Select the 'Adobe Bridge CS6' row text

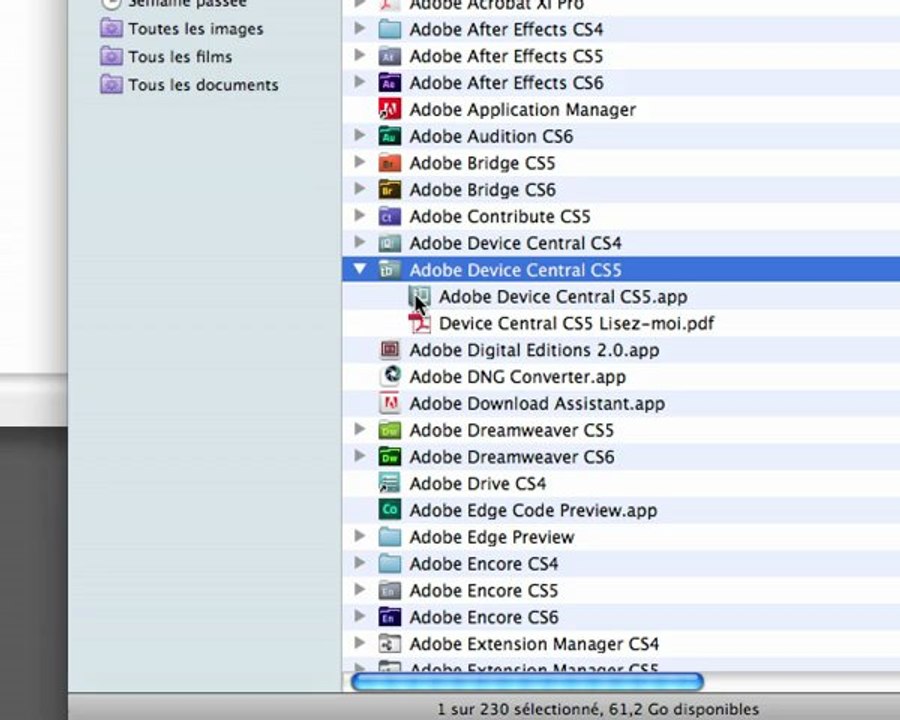pyautogui.click(x=483, y=190)
